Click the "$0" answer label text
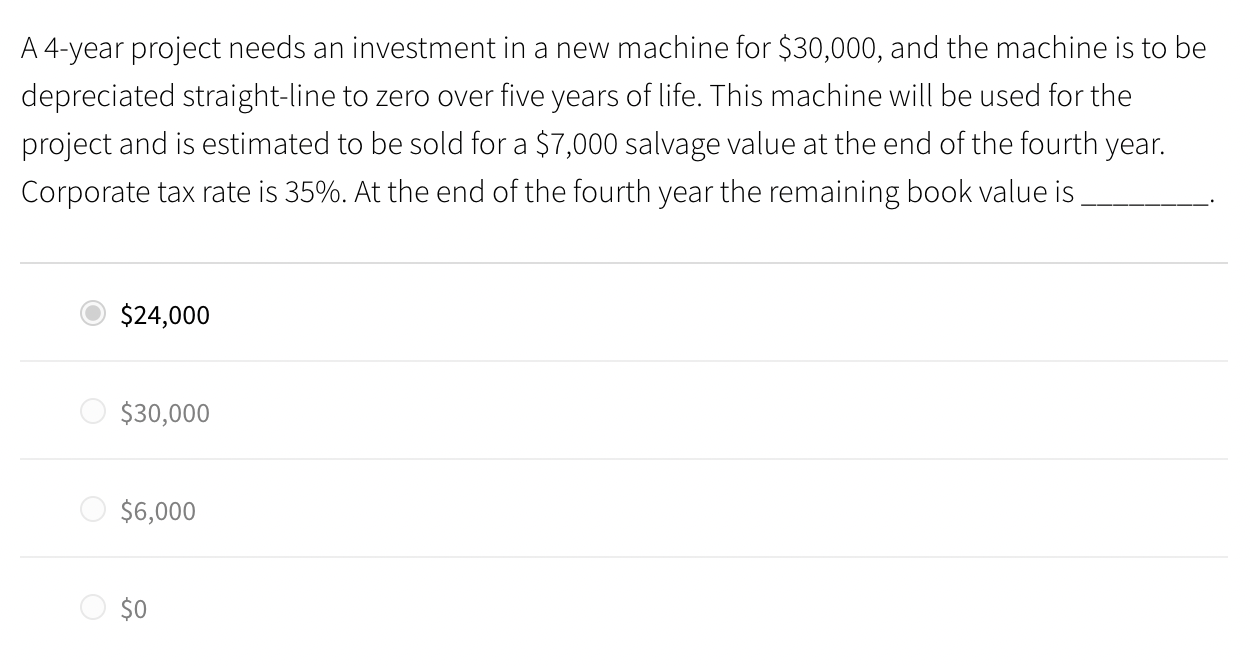Screen dimensions: 1250x666 coord(134,609)
